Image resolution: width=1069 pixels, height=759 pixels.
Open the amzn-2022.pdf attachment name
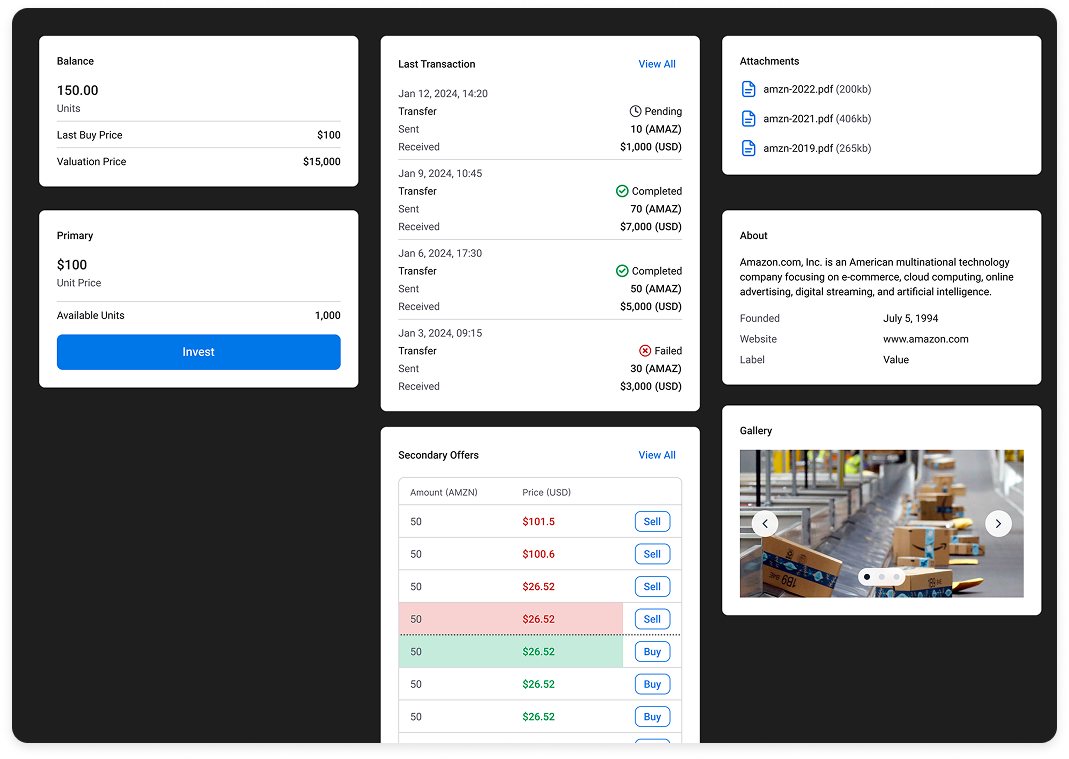[798, 89]
